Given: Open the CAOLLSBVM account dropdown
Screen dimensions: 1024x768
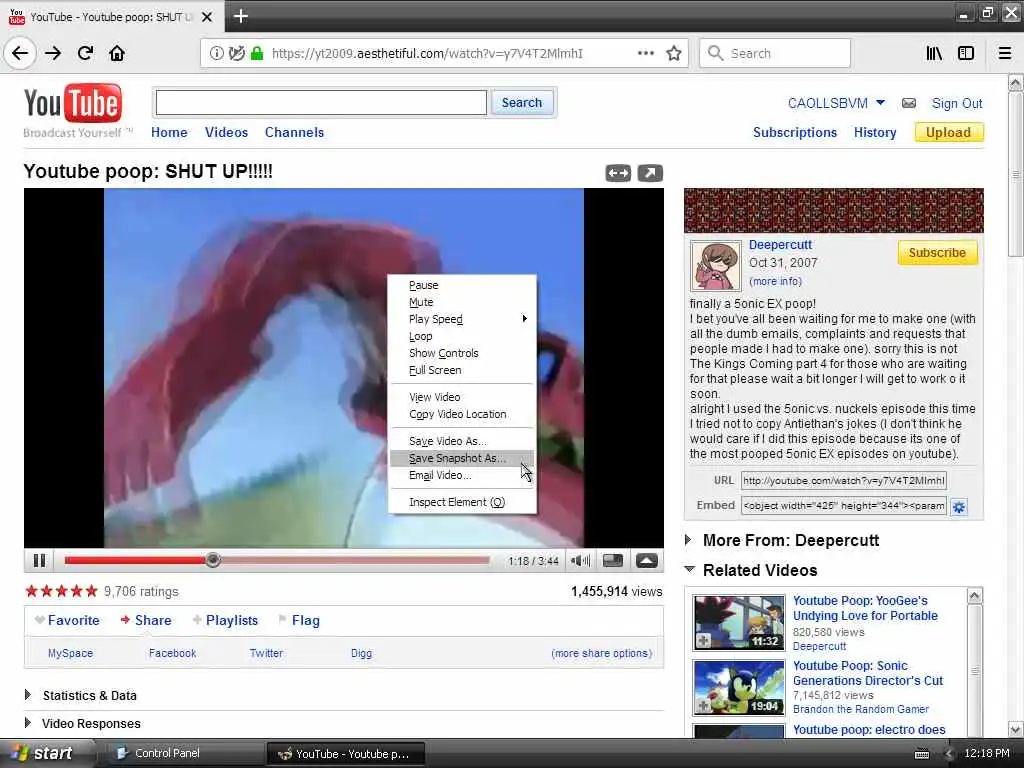Looking at the screenshot, I should click(836, 103).
